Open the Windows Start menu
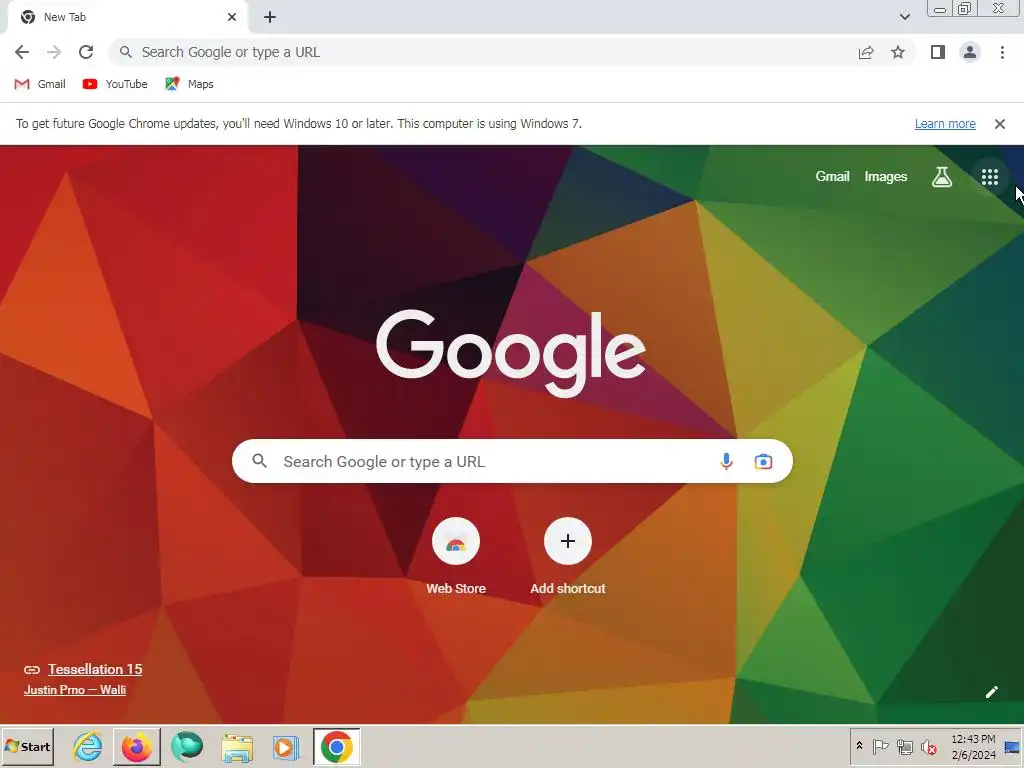The width and height of the screenshot is (1024, 768). [28, 746]
